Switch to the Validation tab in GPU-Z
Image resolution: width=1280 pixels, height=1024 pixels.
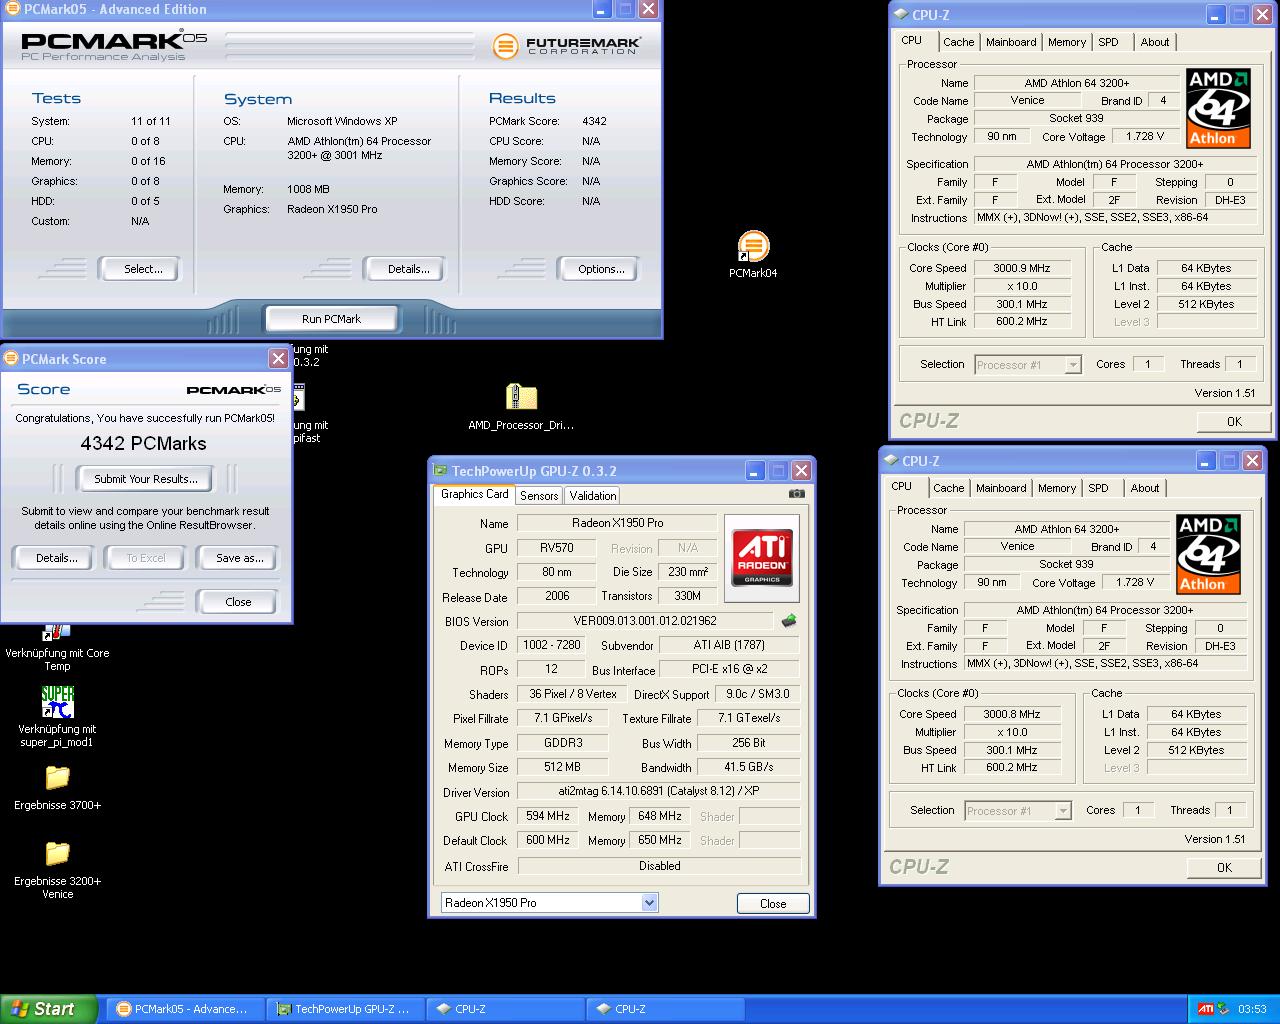click(x=593, y=496)
